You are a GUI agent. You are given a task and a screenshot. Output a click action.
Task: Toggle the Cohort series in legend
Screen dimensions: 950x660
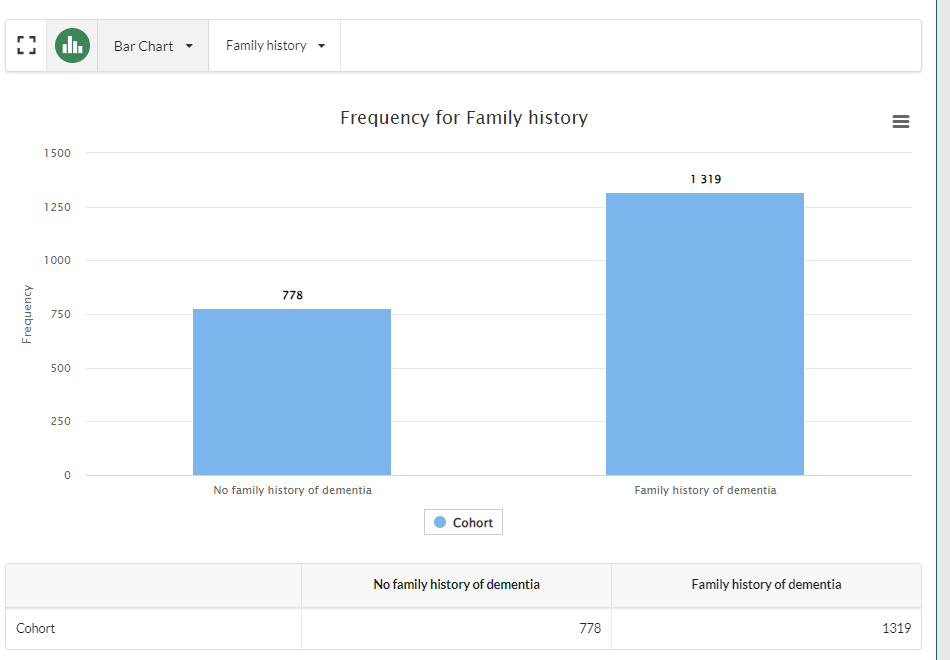point(472,522)
